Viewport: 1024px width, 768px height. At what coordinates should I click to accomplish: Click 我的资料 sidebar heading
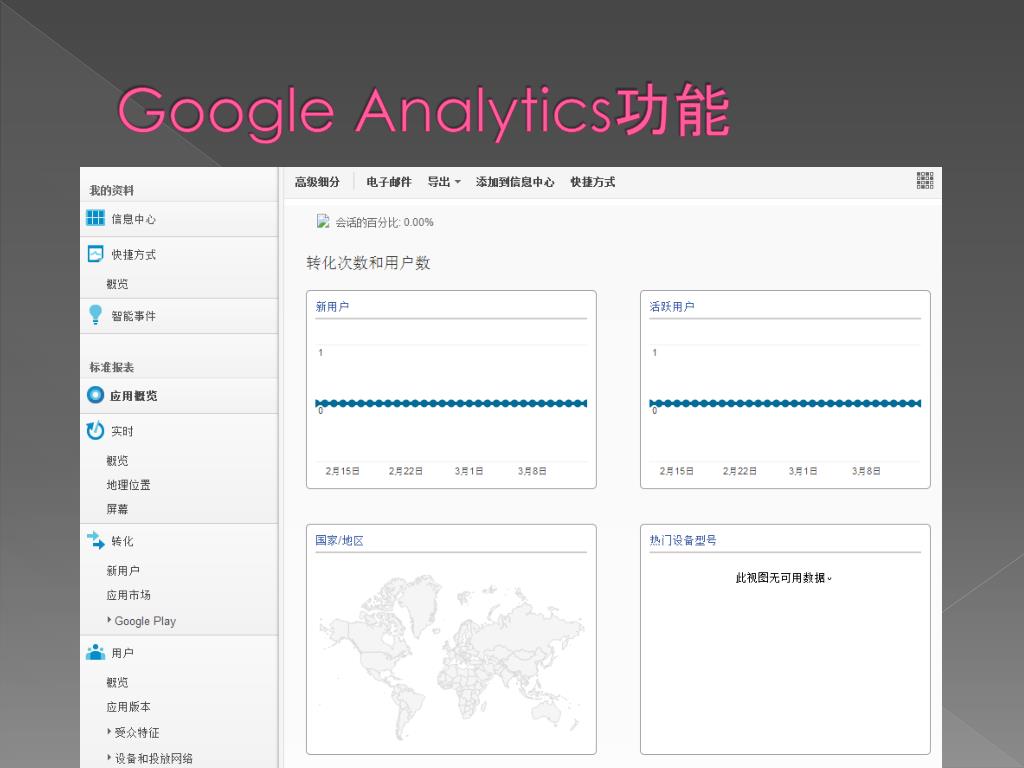click(x=112, y=190)
